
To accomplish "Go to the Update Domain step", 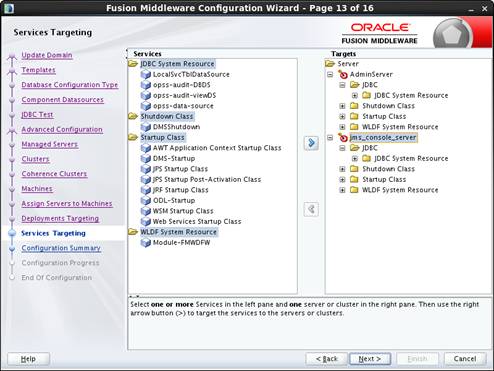I will [47, 55].
